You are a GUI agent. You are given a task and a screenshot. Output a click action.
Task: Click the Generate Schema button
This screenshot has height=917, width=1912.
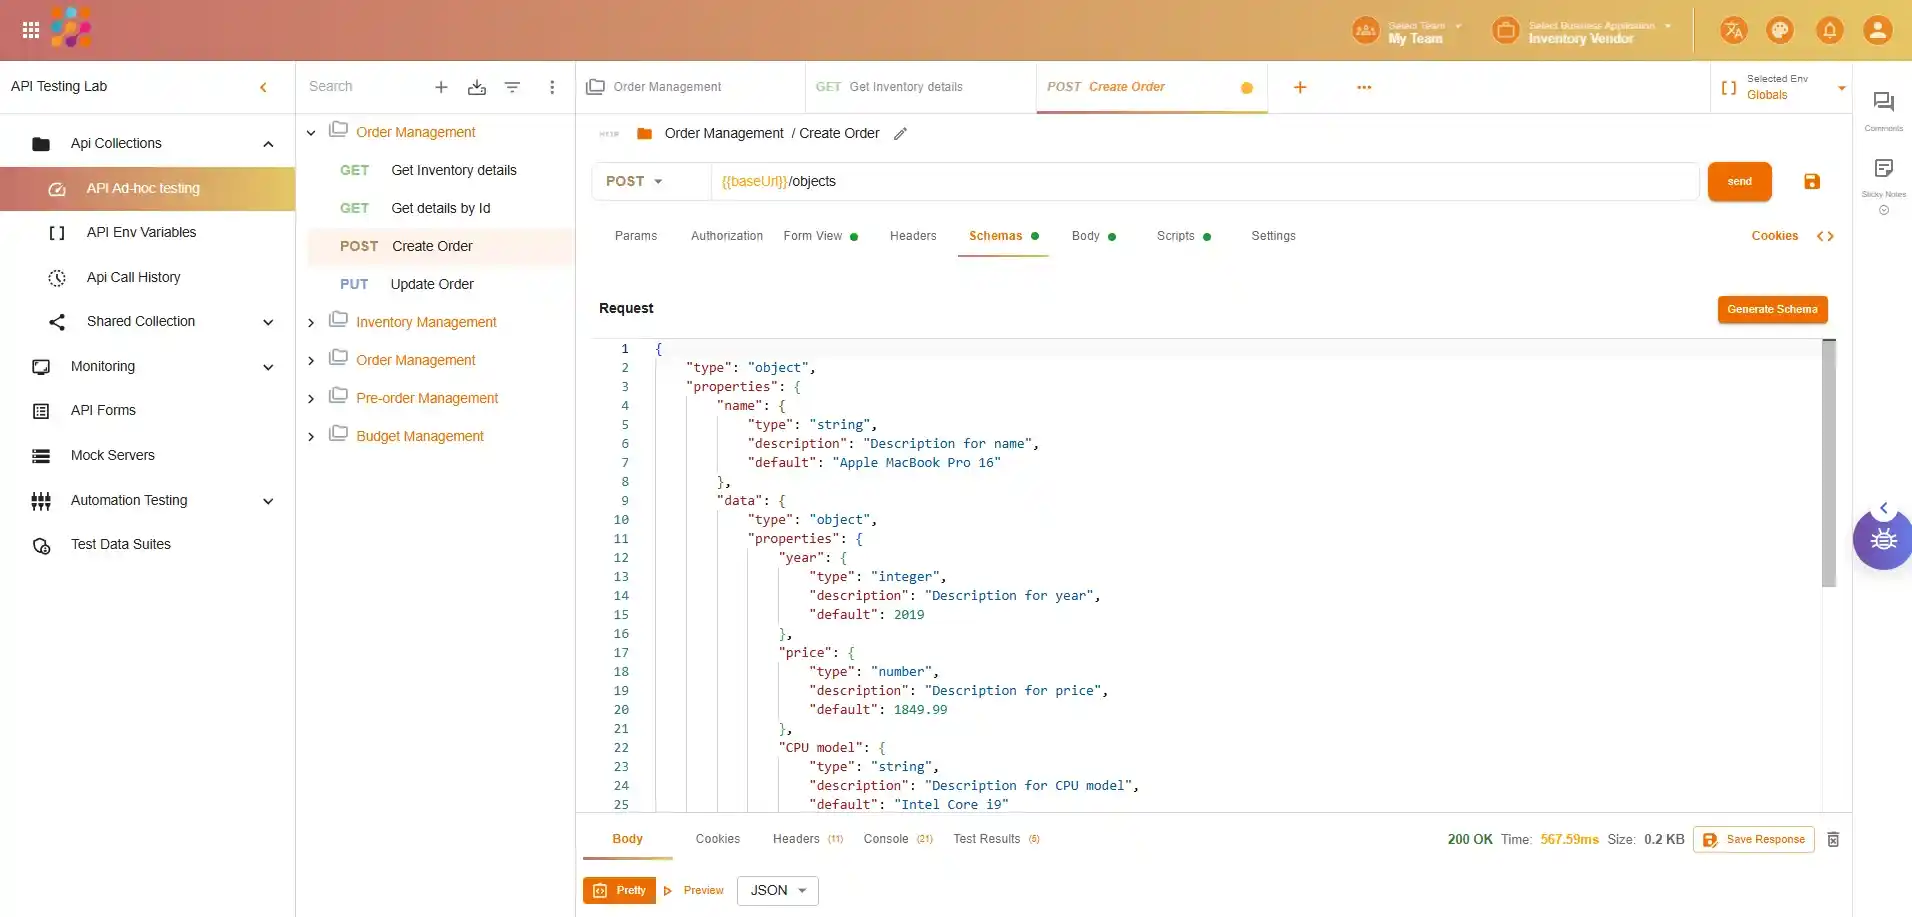[x=1772, y=310]
